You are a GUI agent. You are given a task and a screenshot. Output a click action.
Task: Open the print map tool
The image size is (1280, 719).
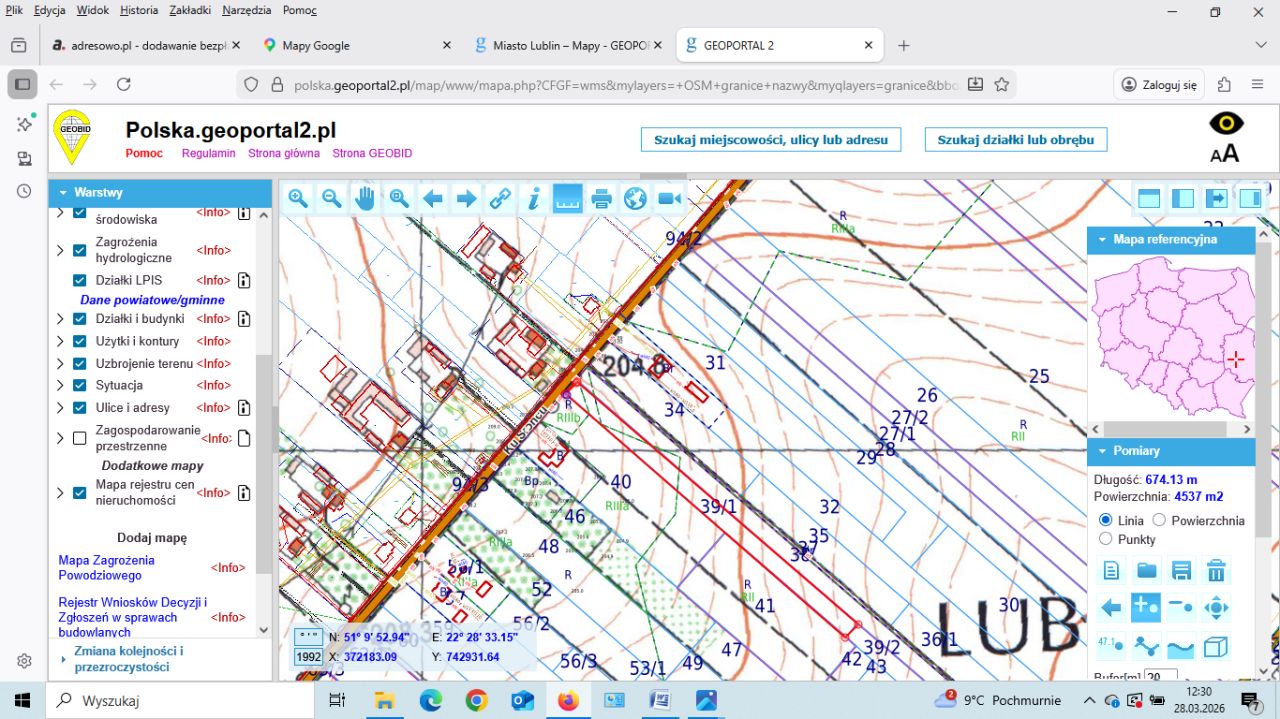[x=601, y=199]
